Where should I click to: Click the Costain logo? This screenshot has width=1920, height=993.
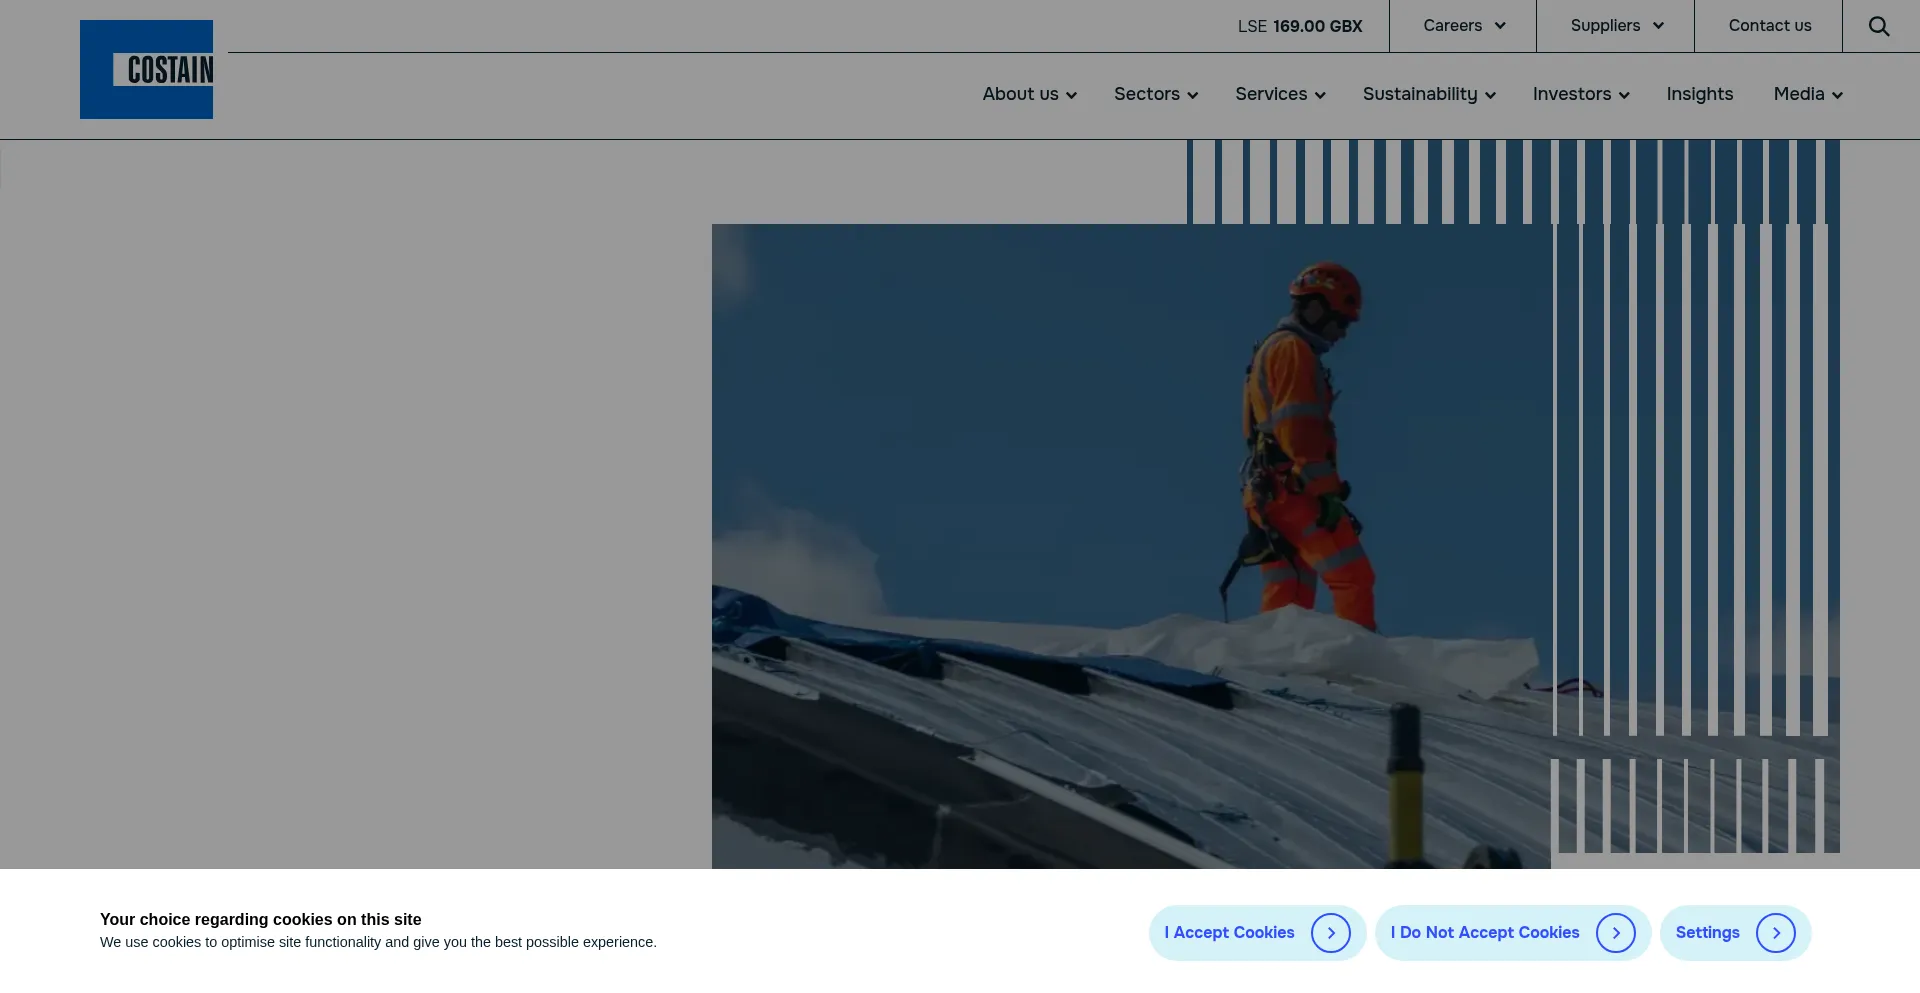146,69
